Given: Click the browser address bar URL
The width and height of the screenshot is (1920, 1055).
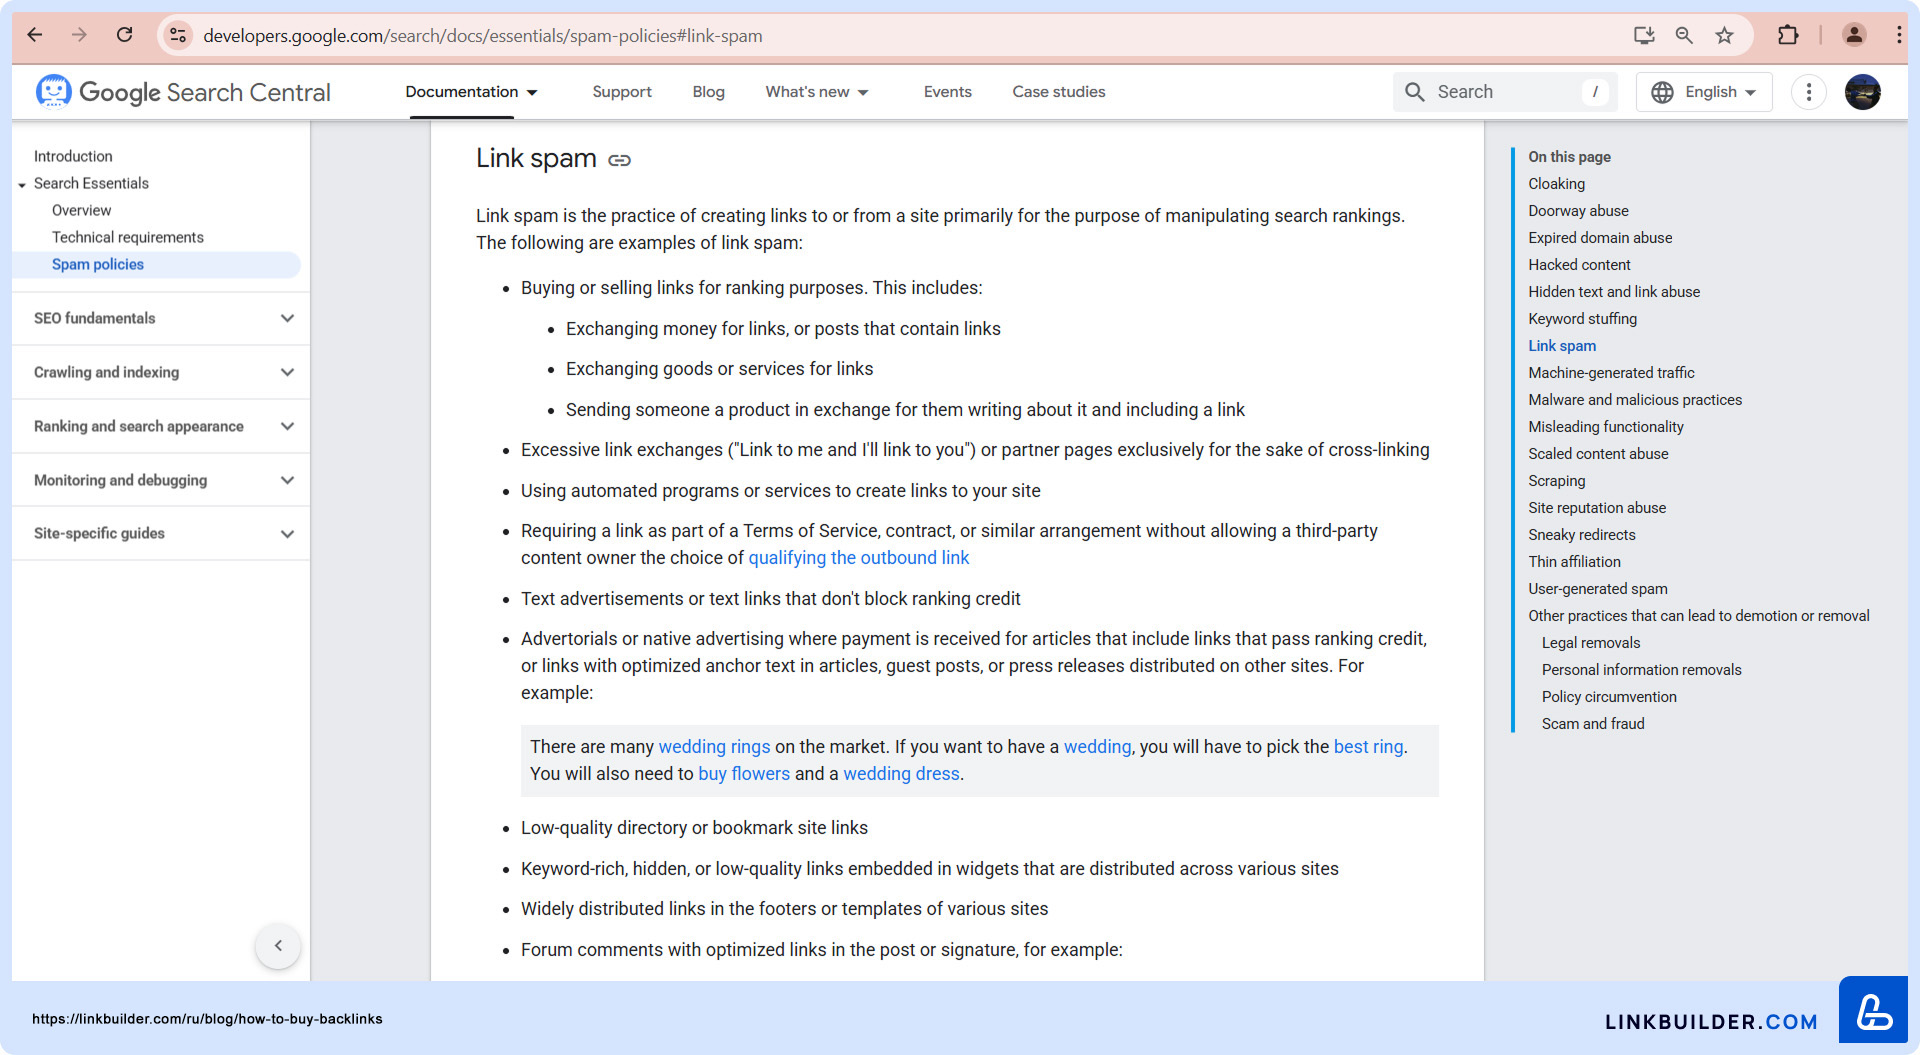Looking at the screenshot, I should tap(482, 36).
